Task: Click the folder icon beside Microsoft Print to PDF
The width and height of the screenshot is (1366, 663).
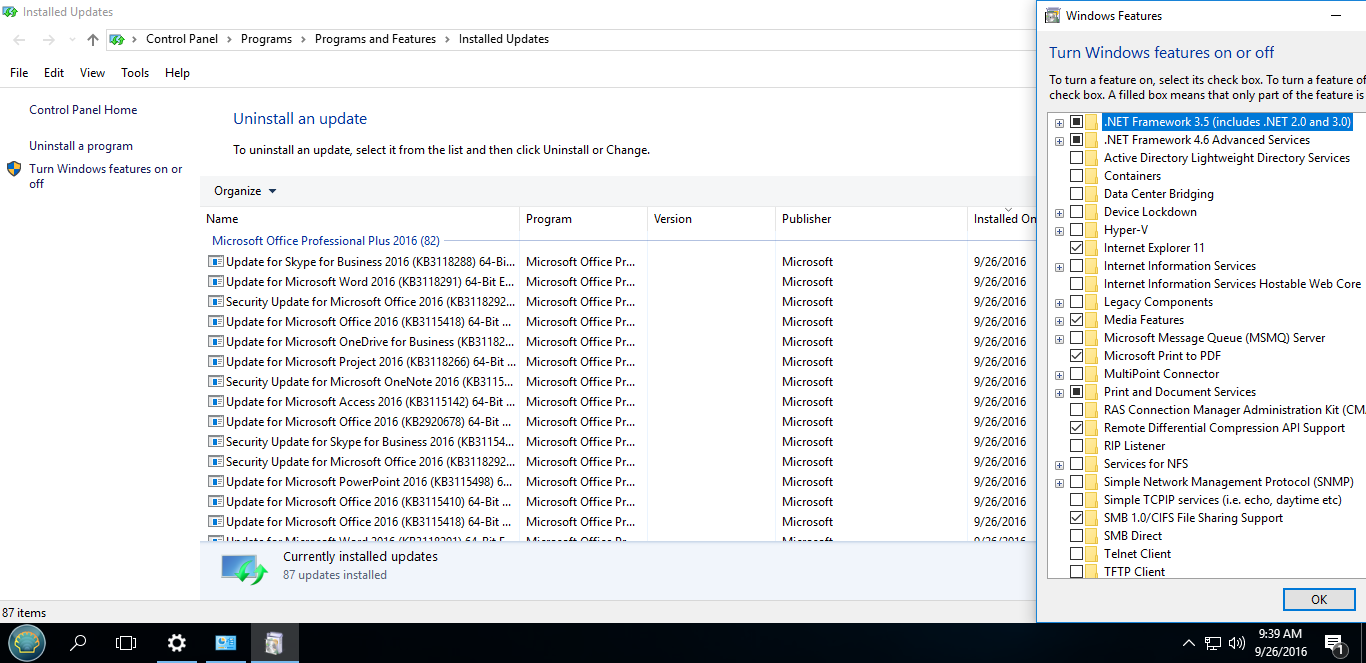Action: pos(1092,356)
